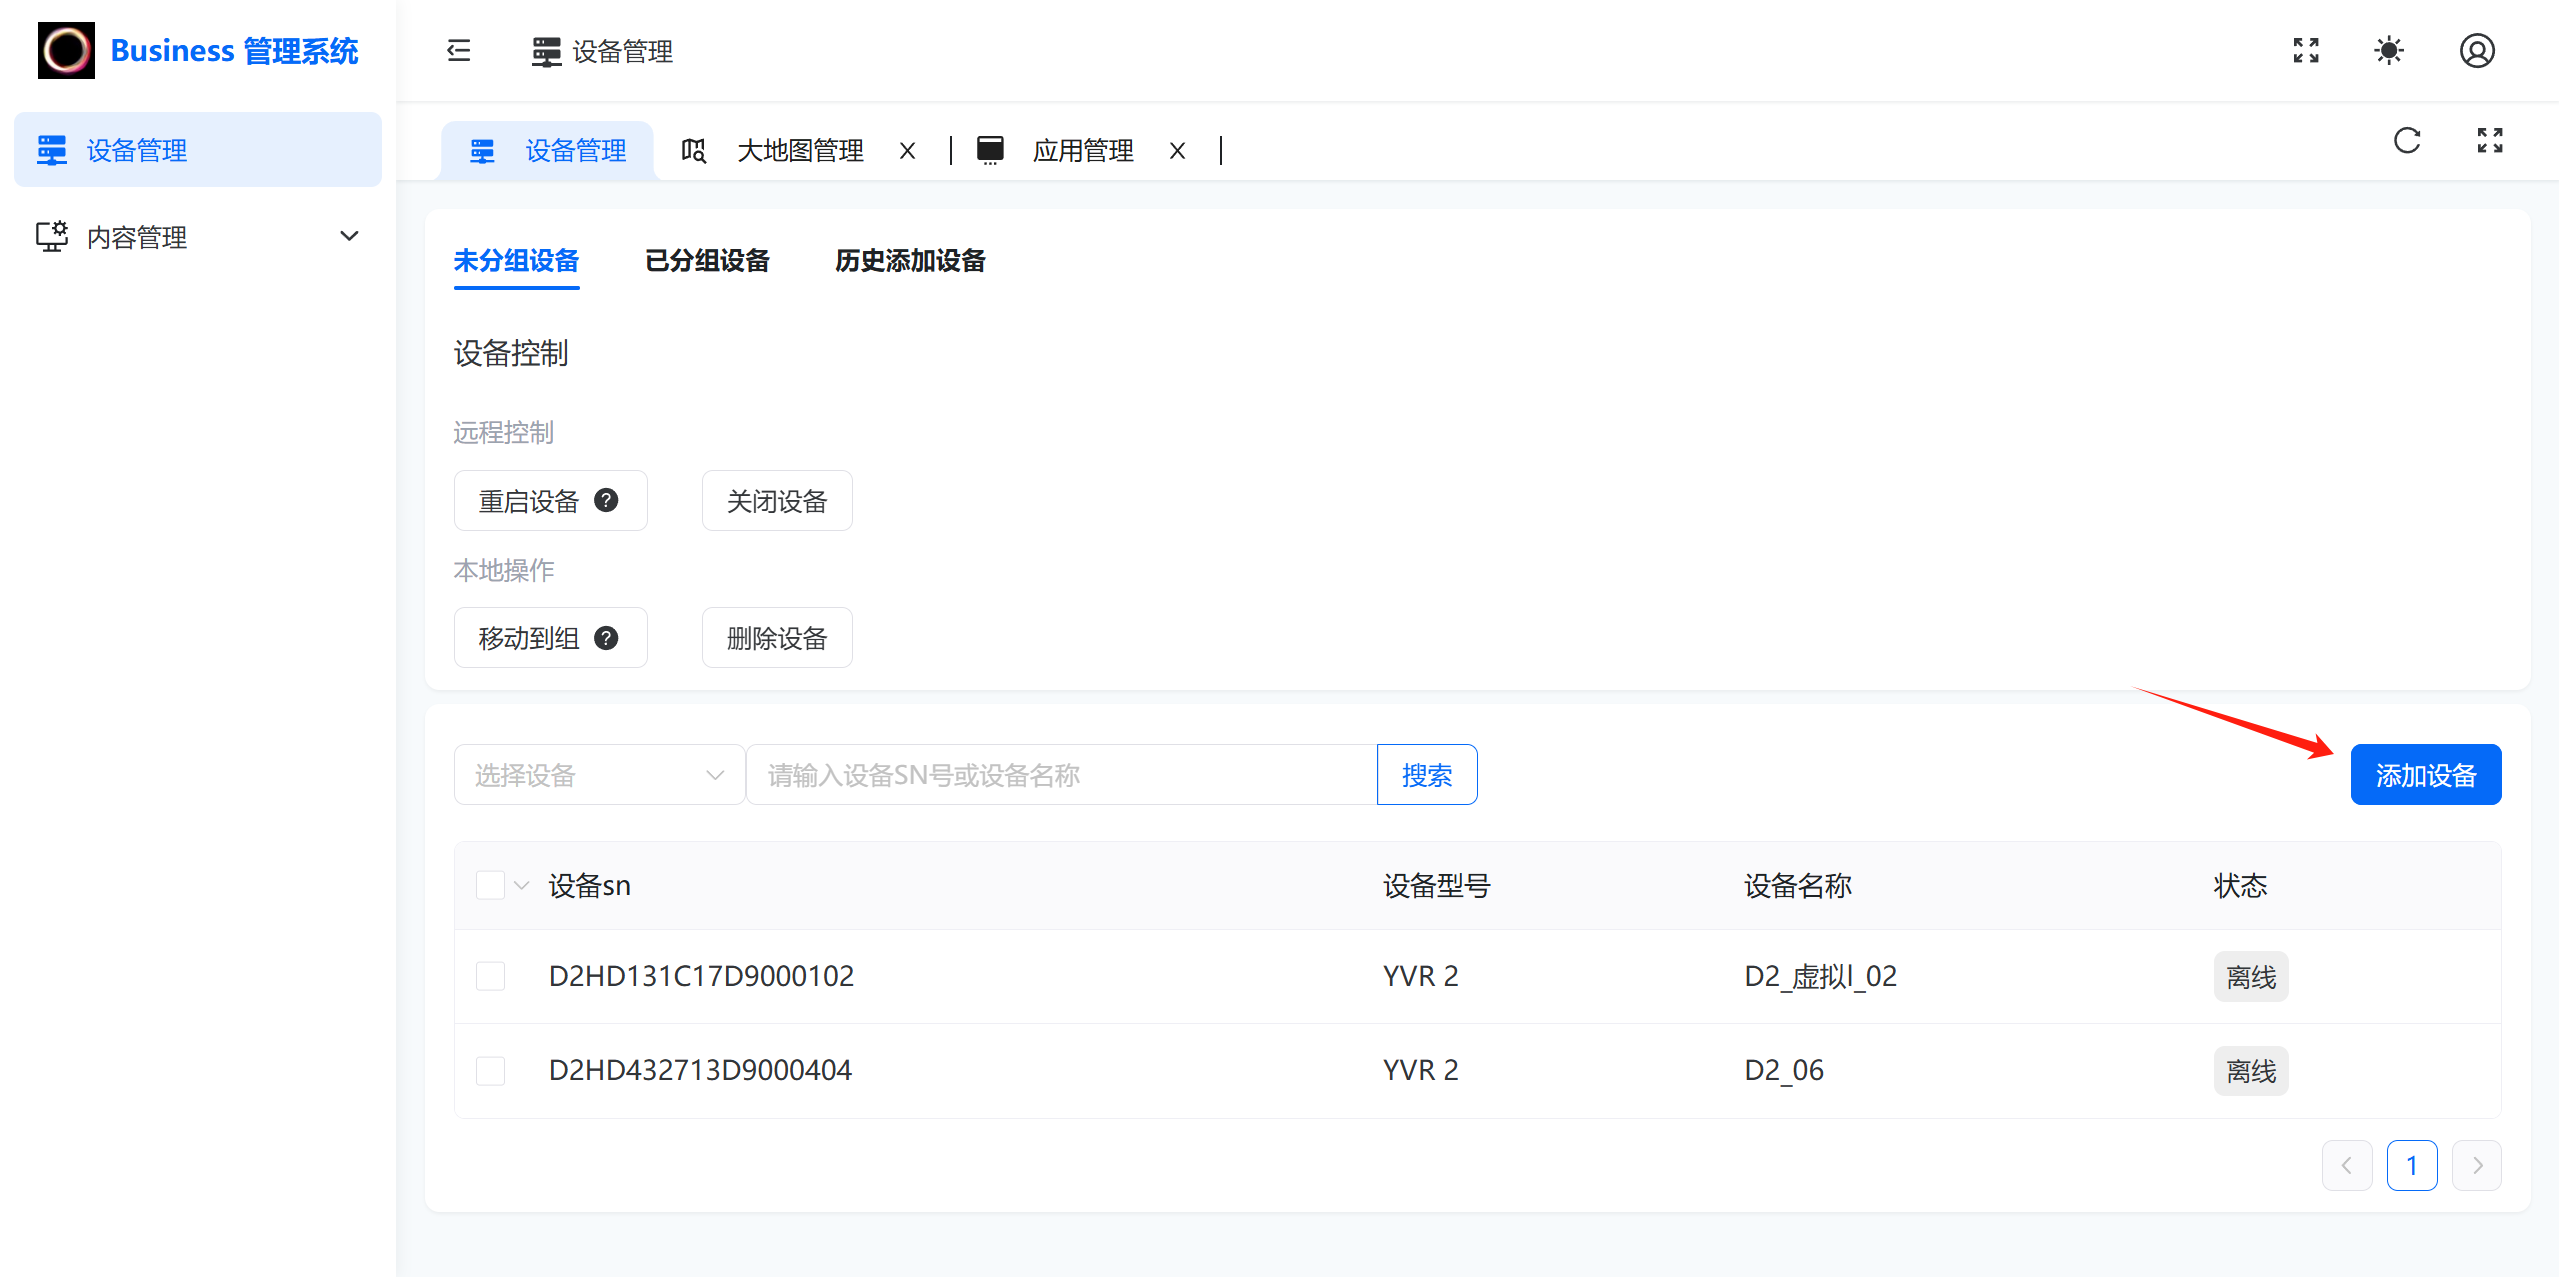Check device D2HD432713D9000404 row
The width and height of the screenshot is (2559, 1277).
(x=490, y=1070)
